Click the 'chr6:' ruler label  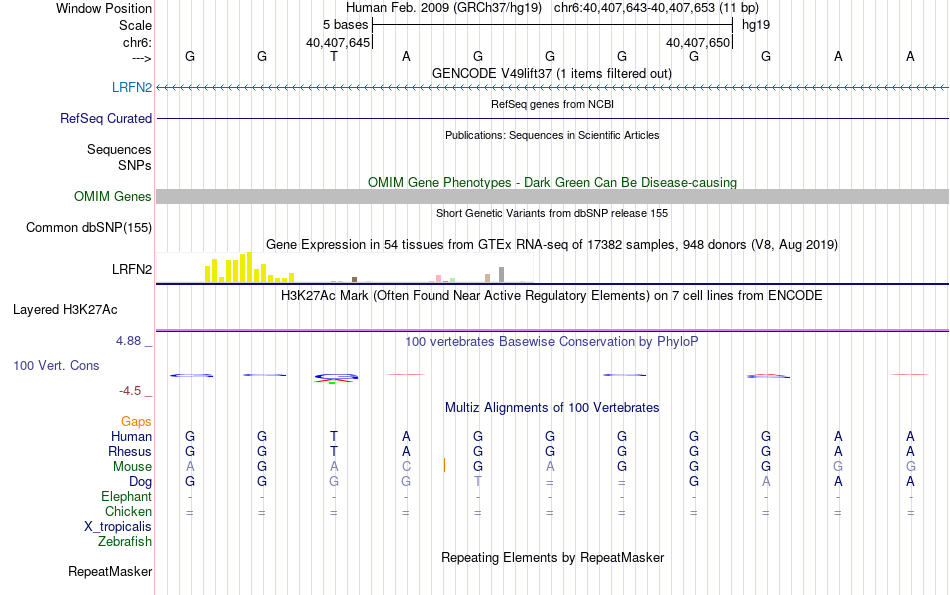[x=138, y=42]
